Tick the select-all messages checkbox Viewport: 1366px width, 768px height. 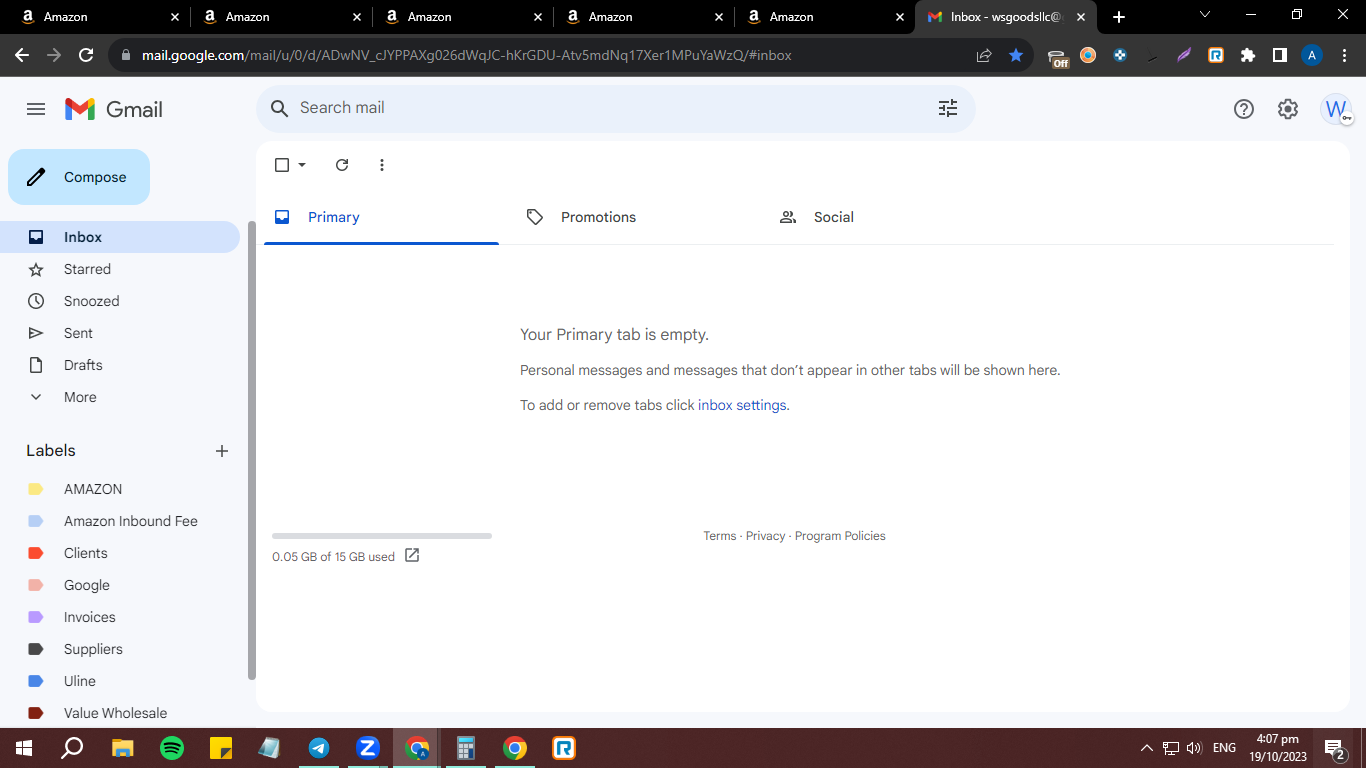click(x=282, y=165)
